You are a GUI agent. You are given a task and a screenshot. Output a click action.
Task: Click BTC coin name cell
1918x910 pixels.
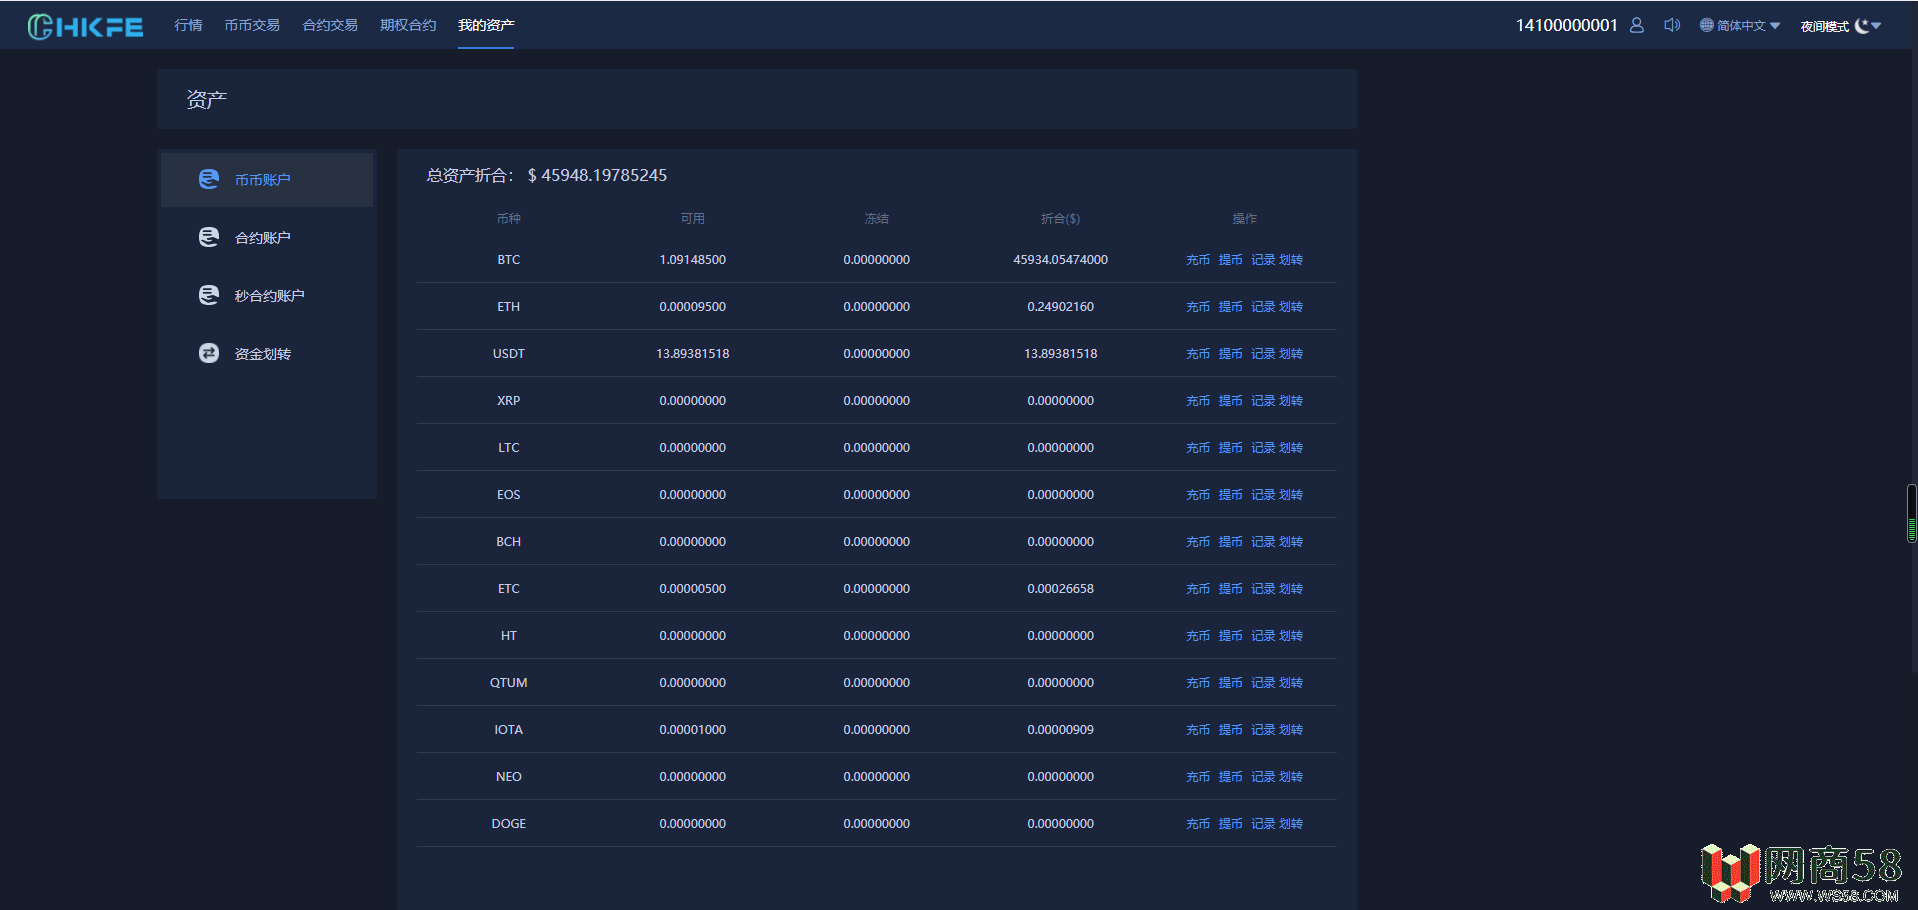point(509,260)
